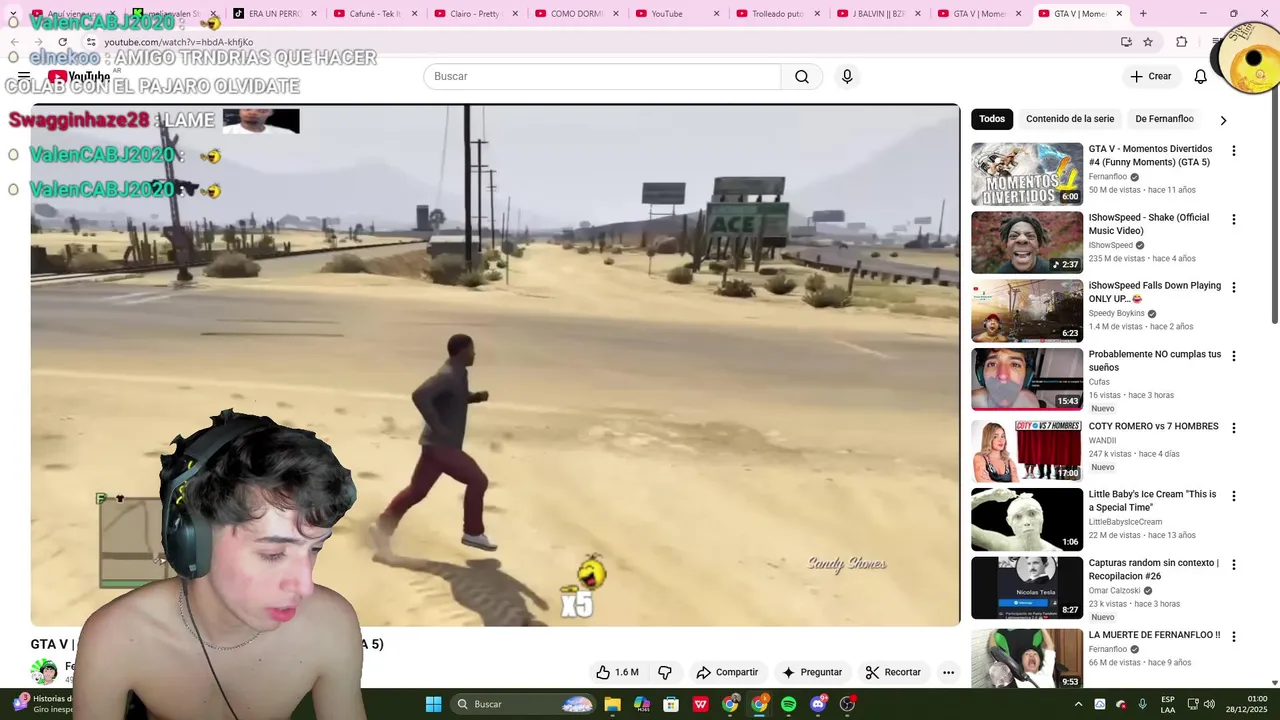Select the De Fernanfloo filter chip
1280x720 pixels.
click(x=1164, y=119)
